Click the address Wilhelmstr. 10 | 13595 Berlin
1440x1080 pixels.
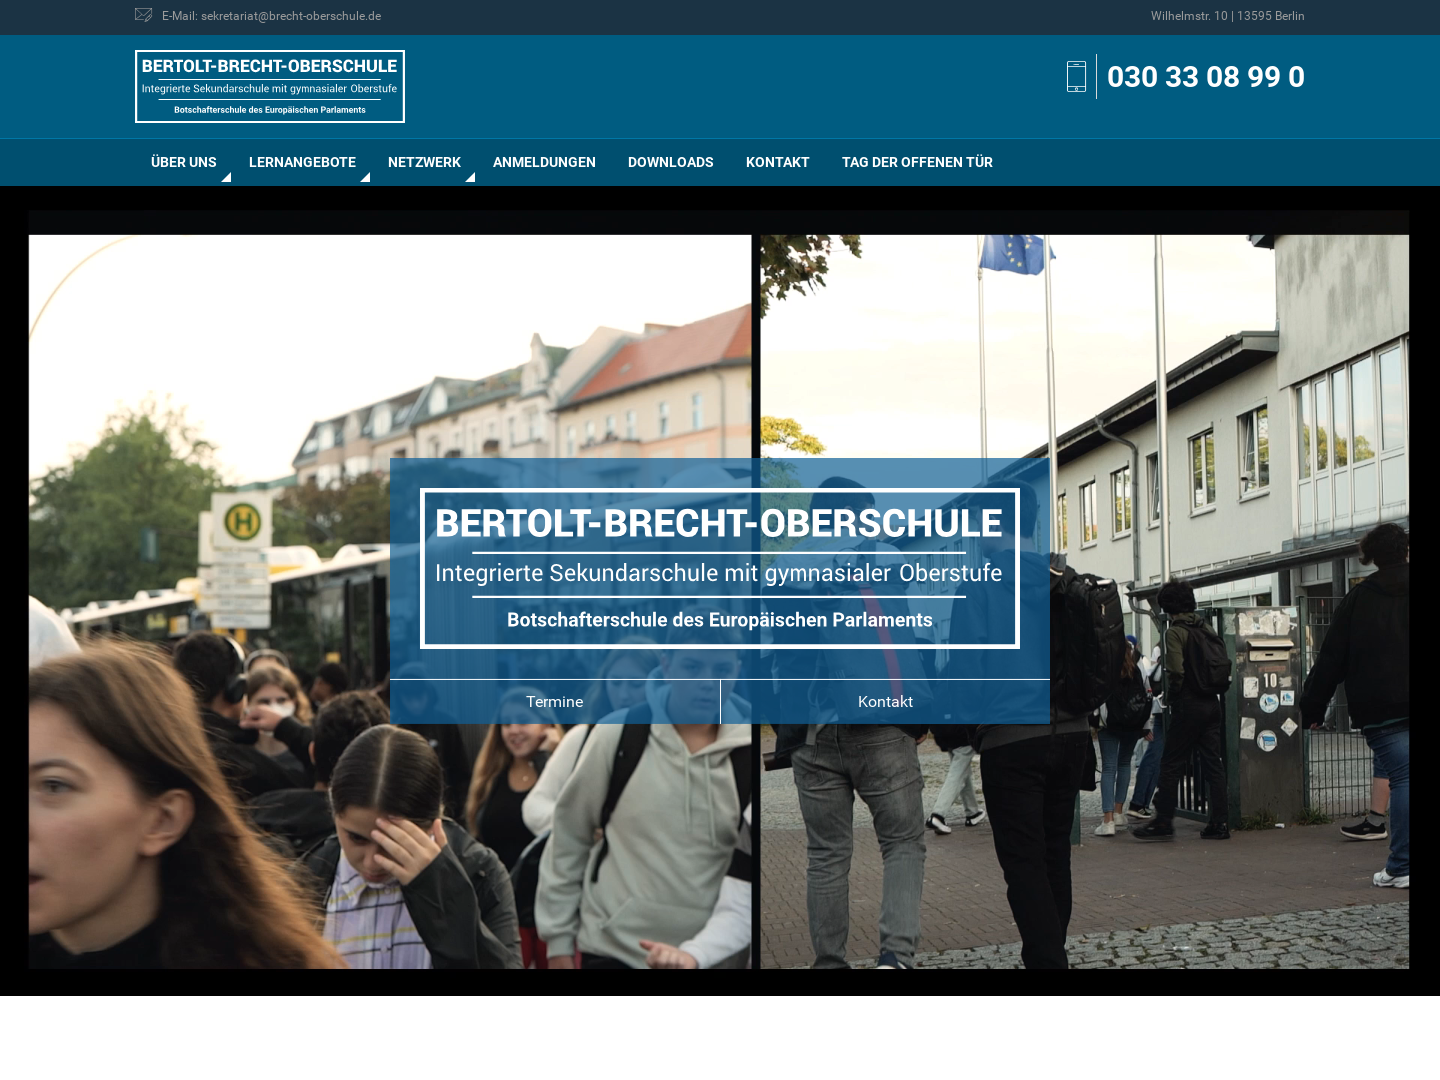click(1227, 16)
